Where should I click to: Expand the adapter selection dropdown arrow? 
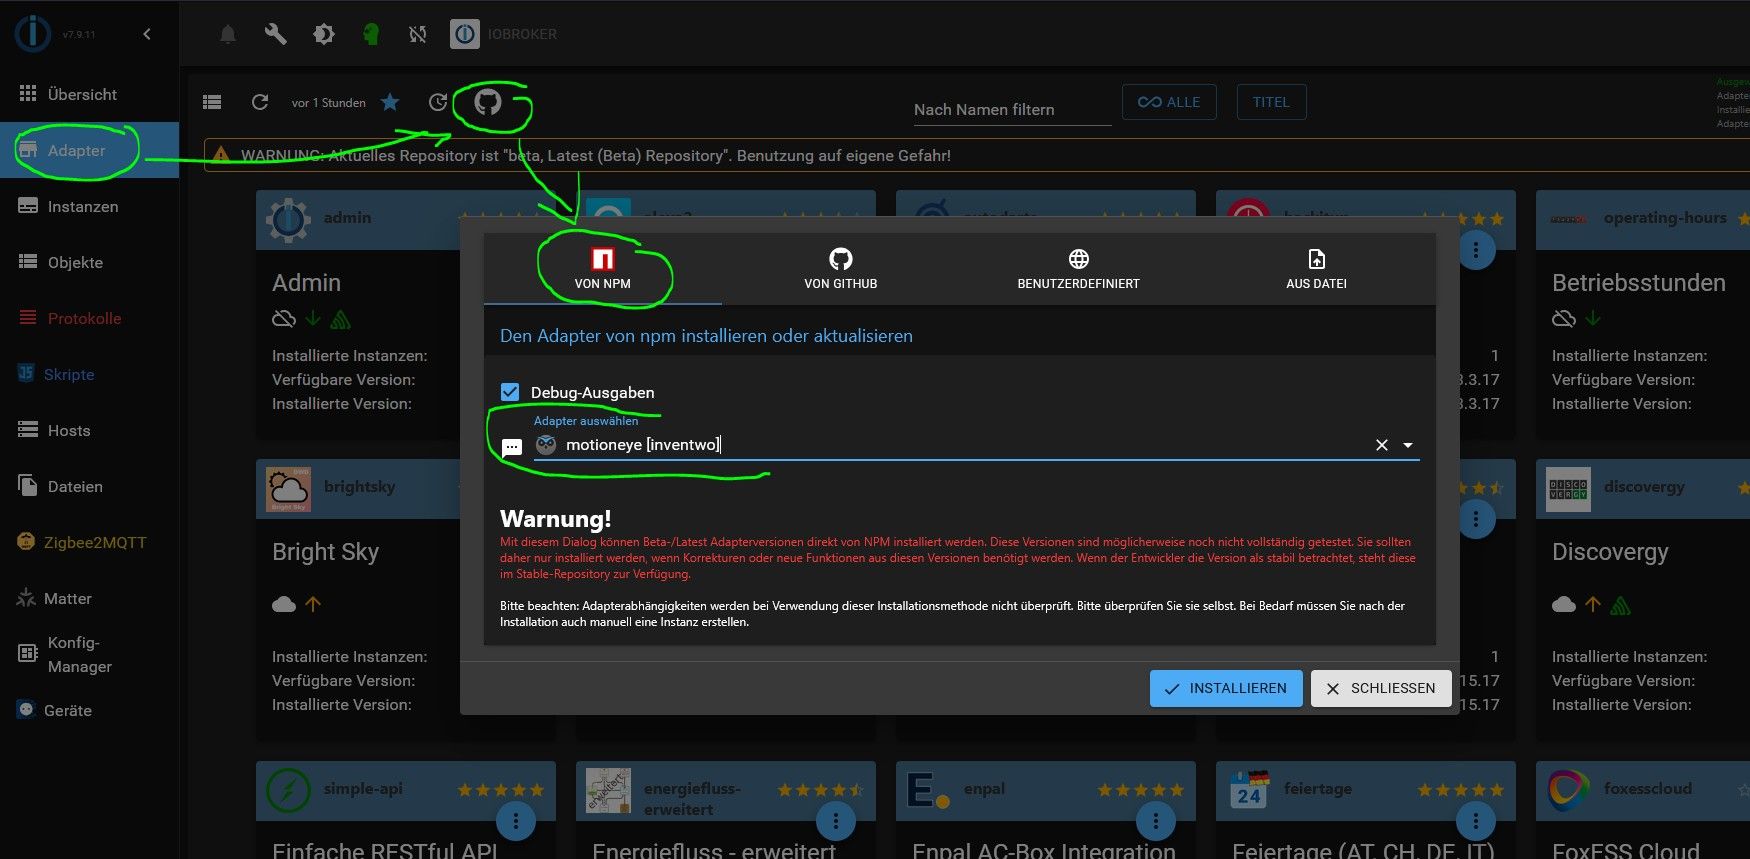(1408, 445)
